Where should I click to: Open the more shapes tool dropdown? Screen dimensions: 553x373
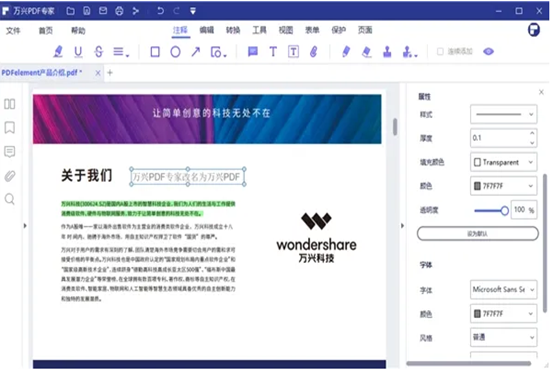pyautogui.click(x=218, y=52)
